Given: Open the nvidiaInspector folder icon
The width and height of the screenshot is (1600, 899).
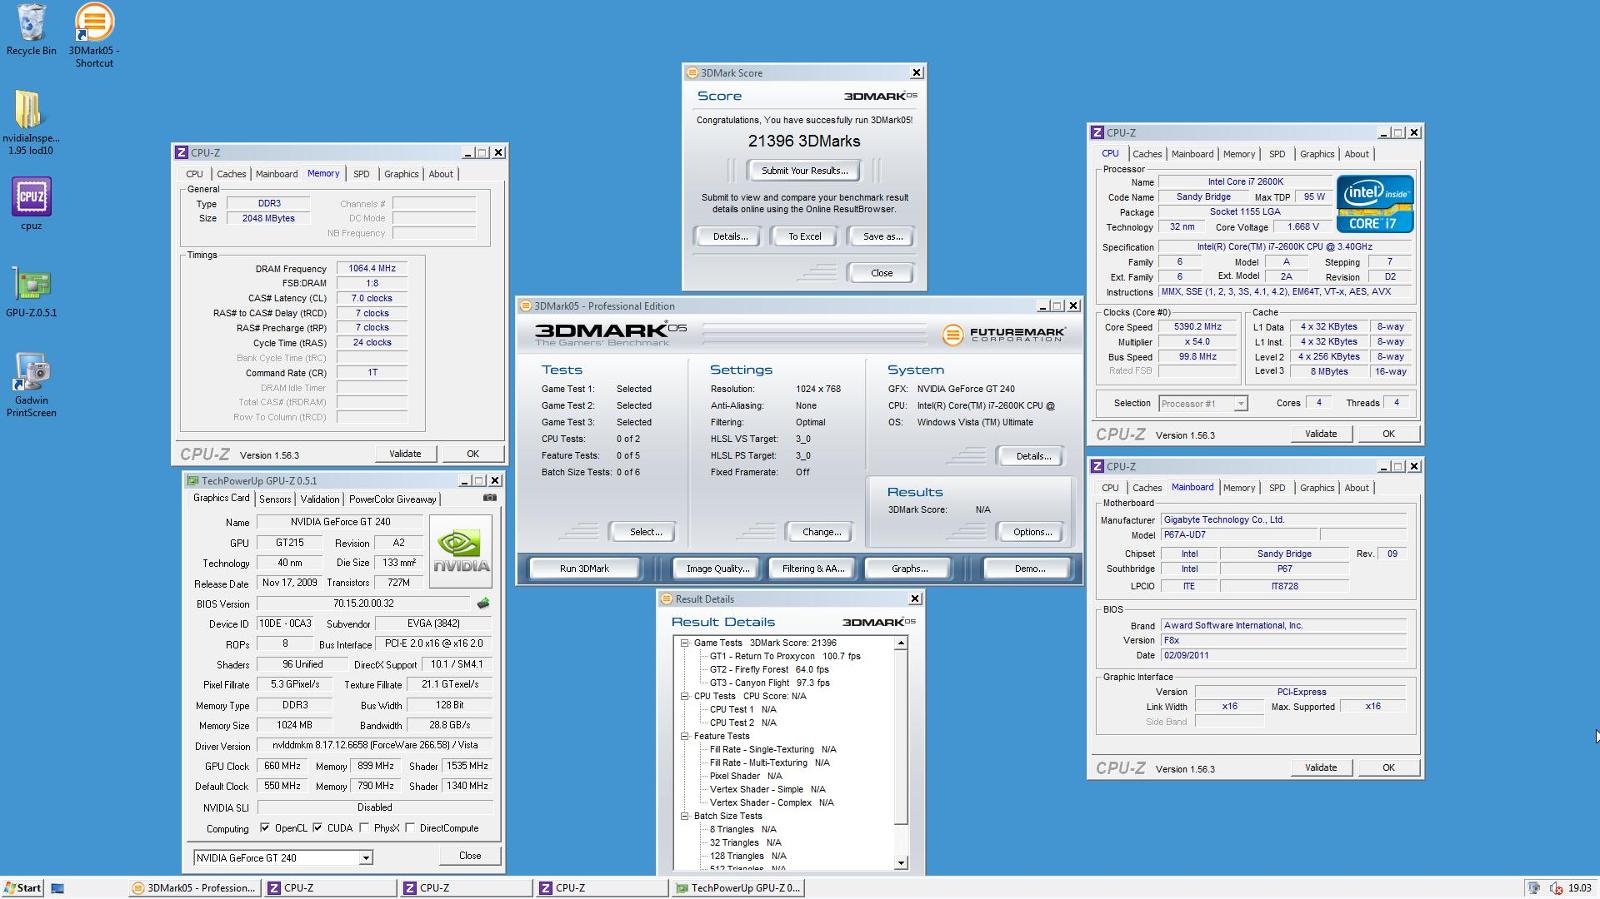Looking at the screenshot, I should click(x=30, y=122).
